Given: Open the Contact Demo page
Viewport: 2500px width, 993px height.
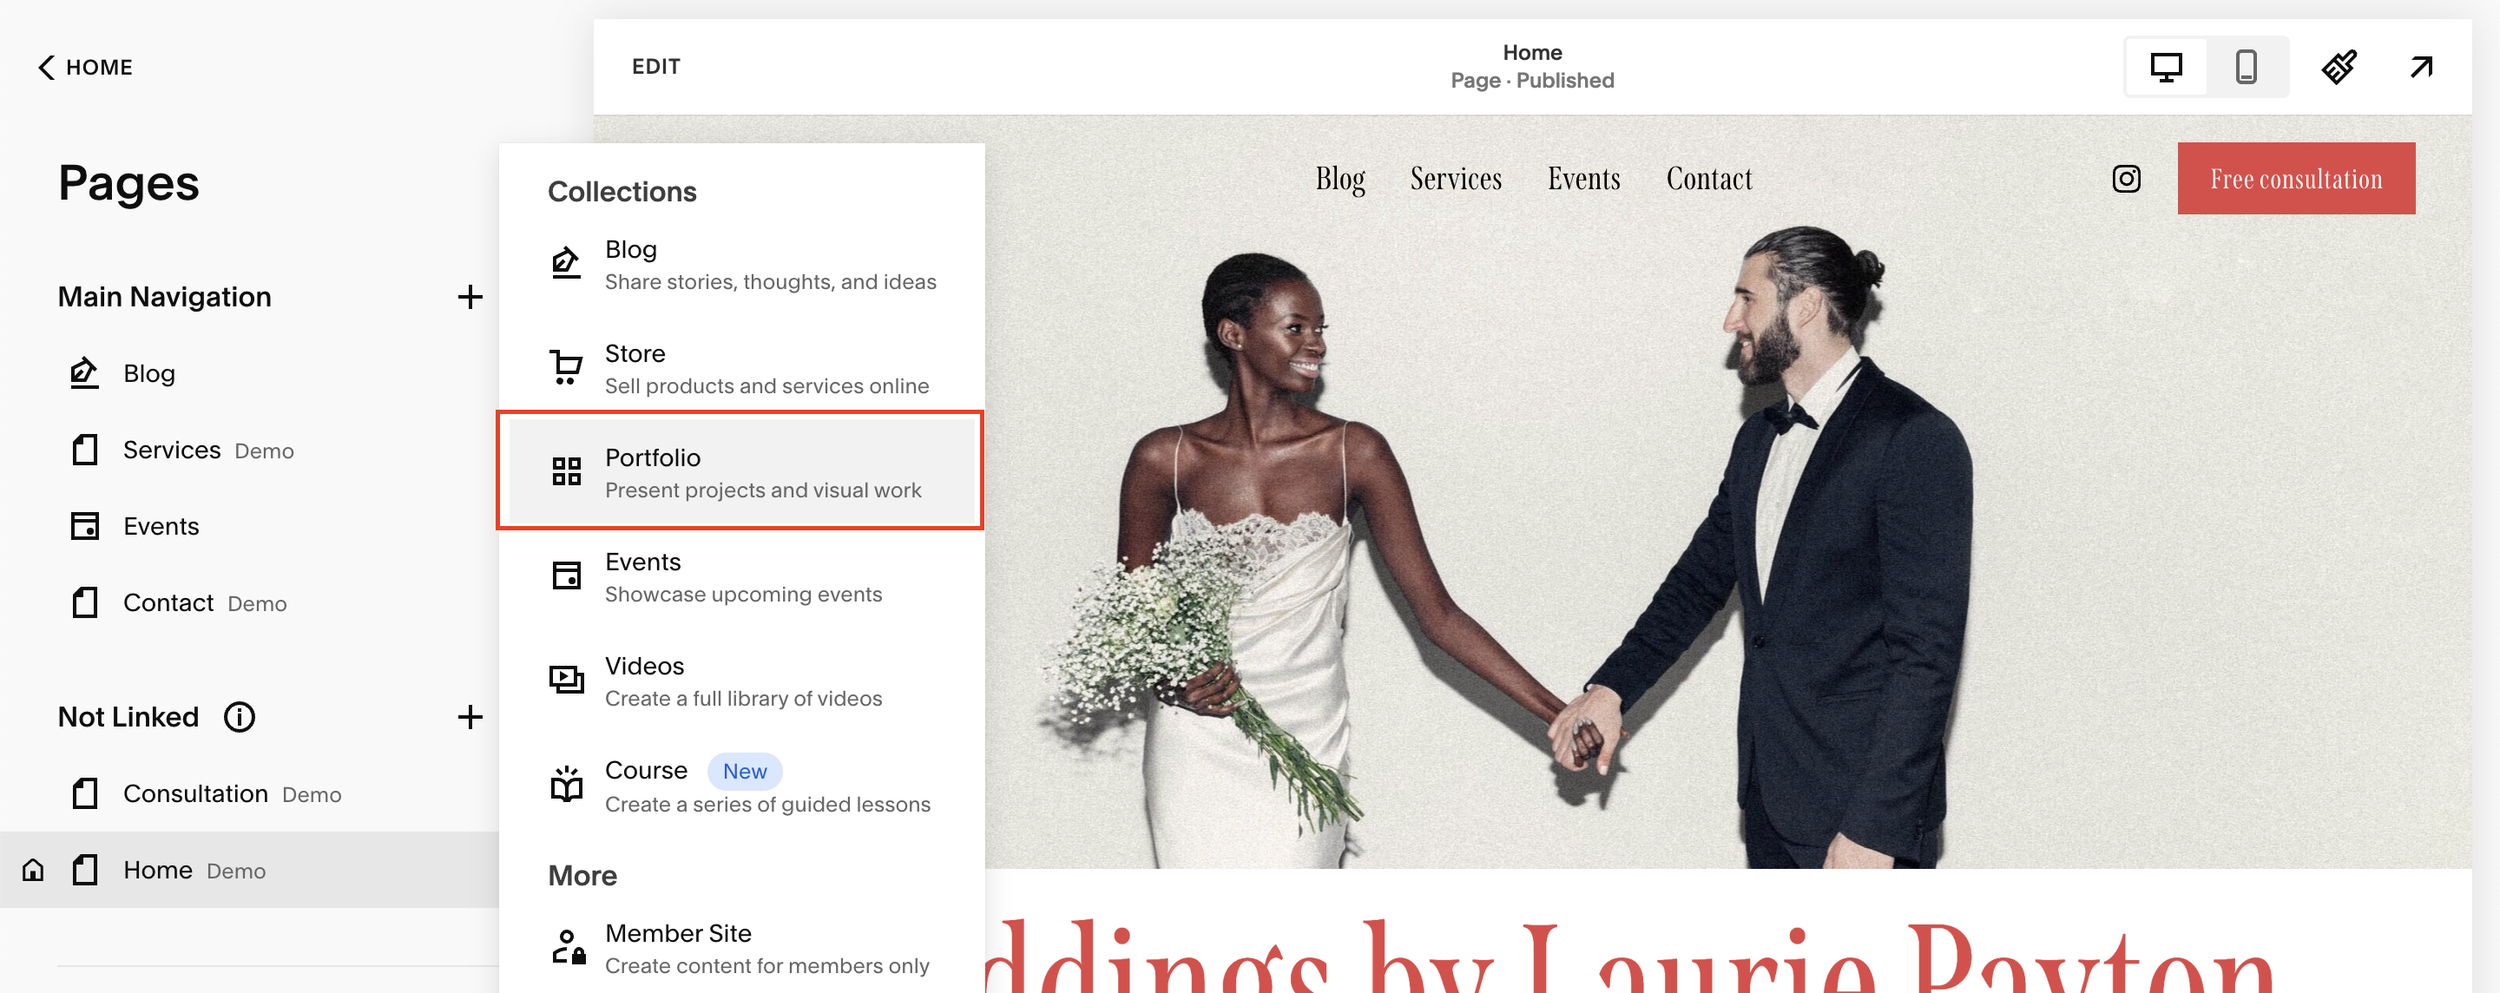Looking at the screenshot, I should pos(205,603).
